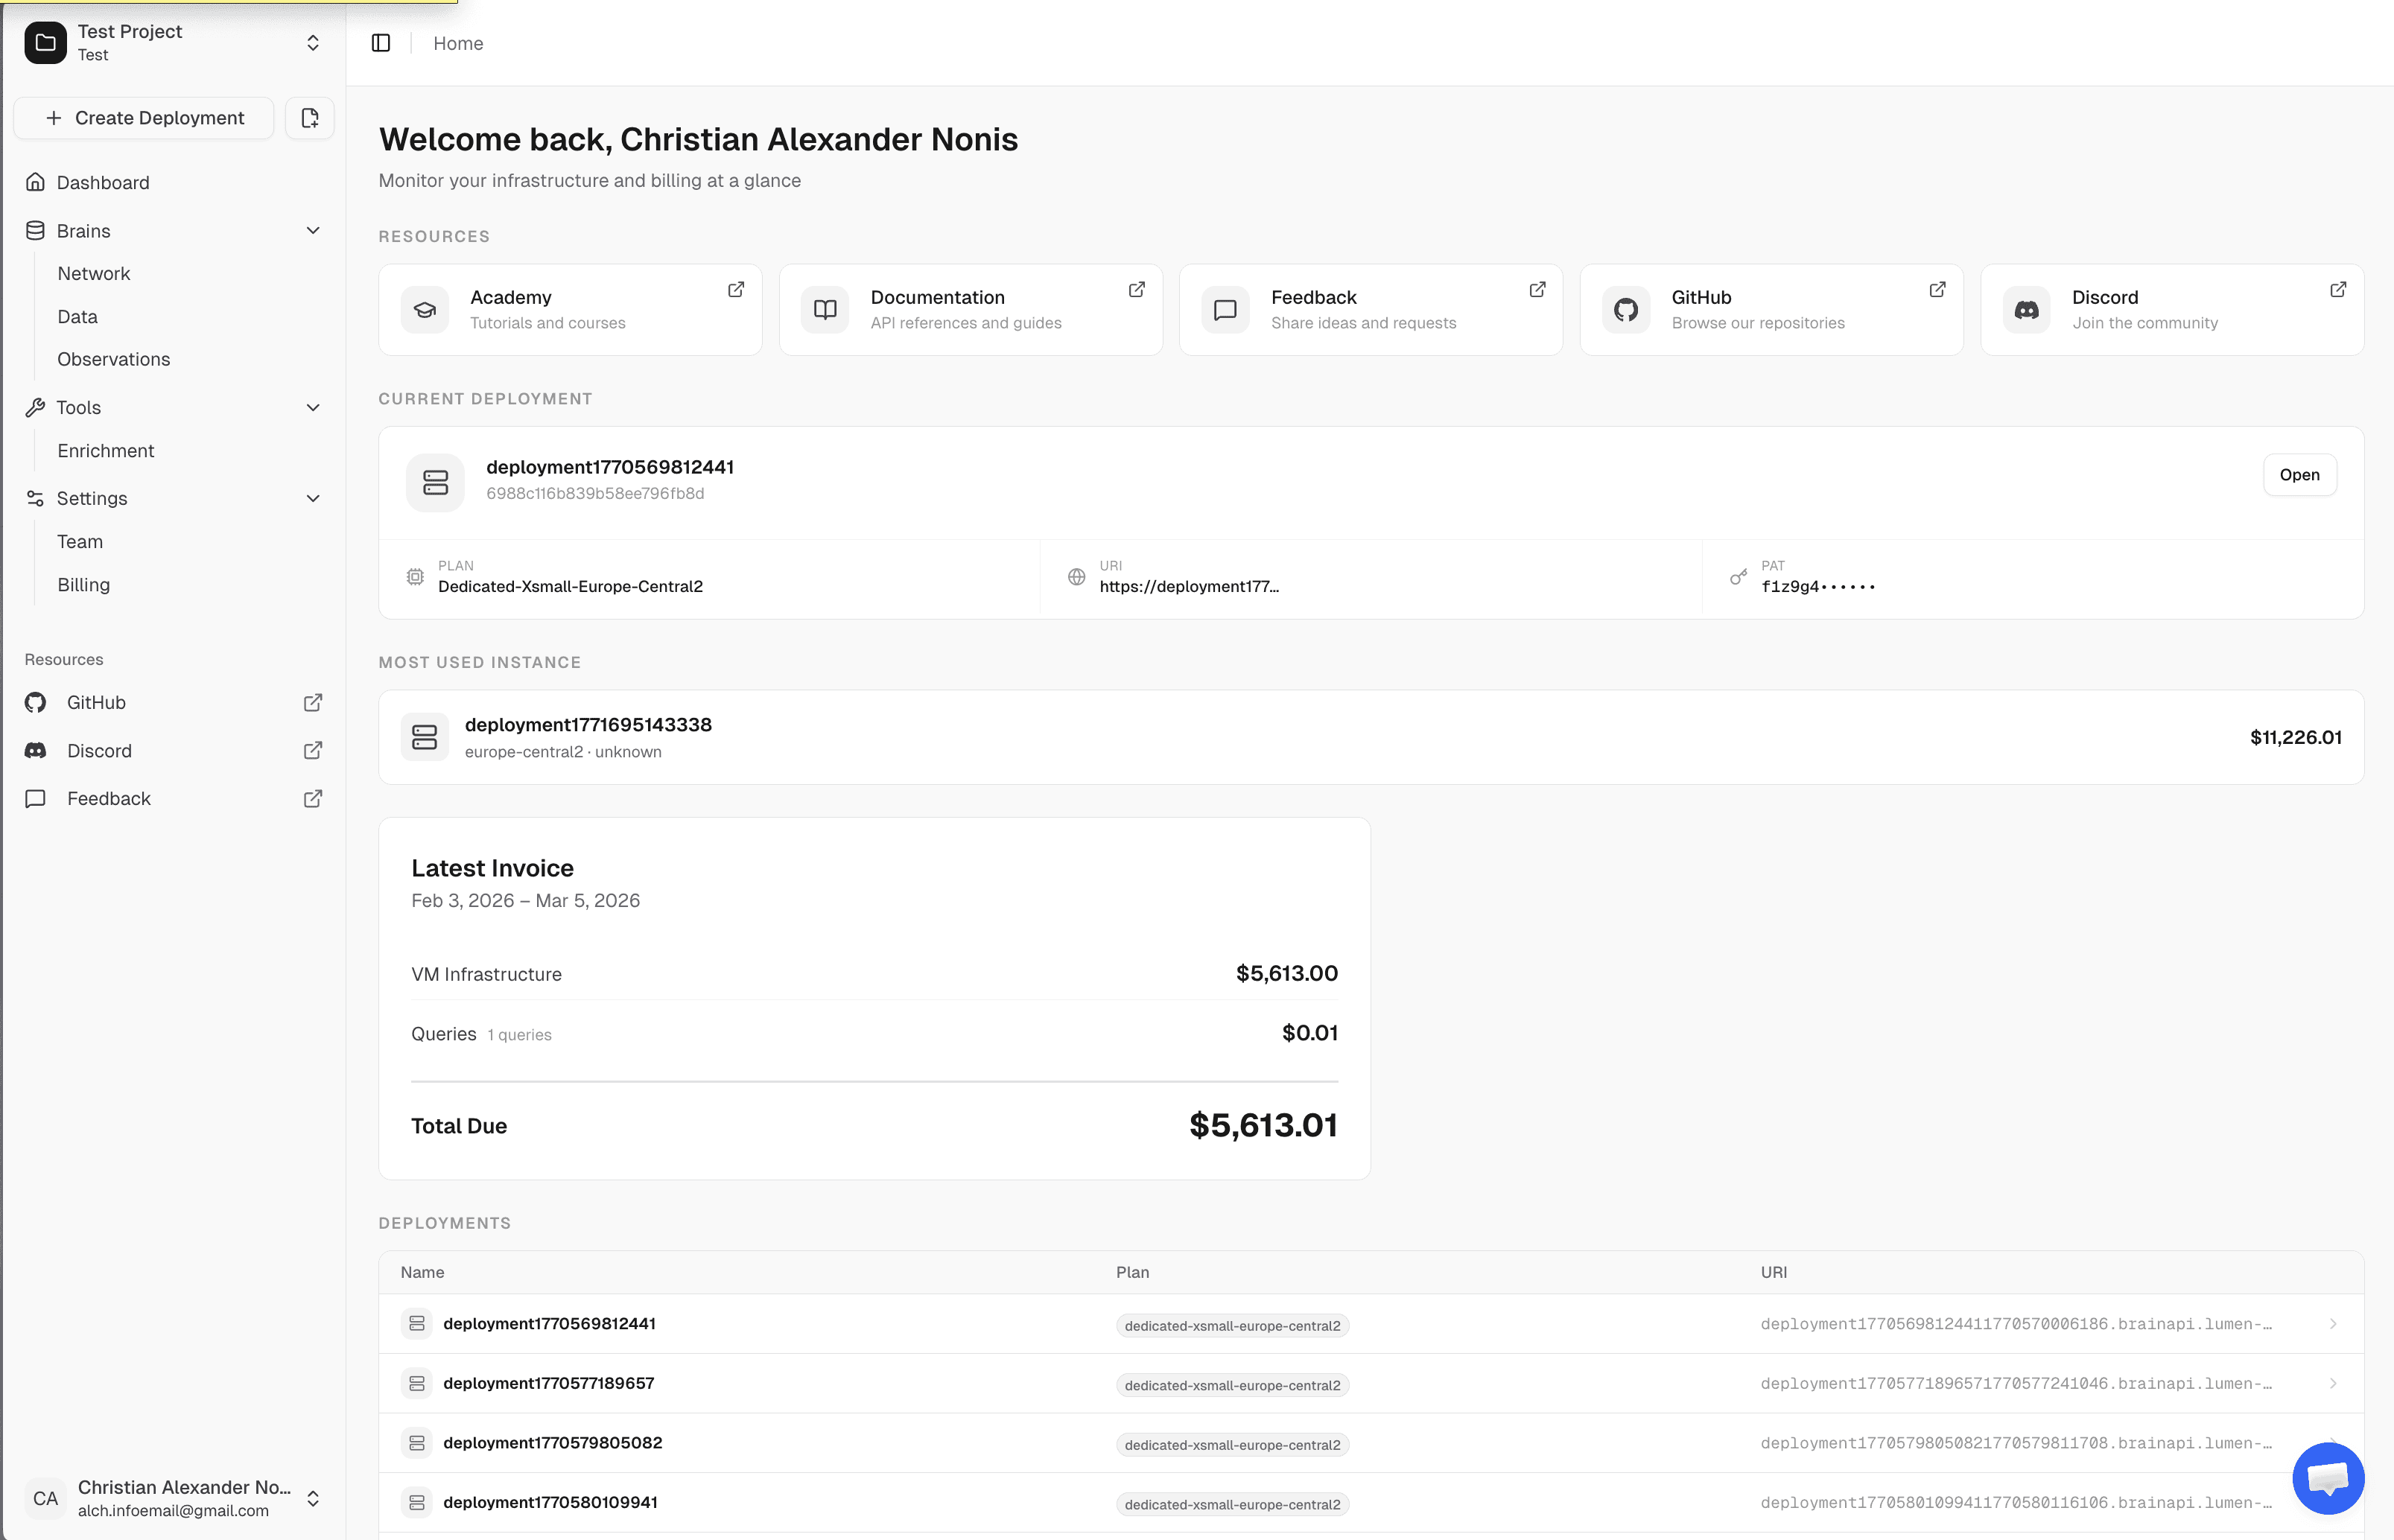The image size is (2394, 1540).
Task: Open deployment1770577189657 table row
Action: (549, 1383)
